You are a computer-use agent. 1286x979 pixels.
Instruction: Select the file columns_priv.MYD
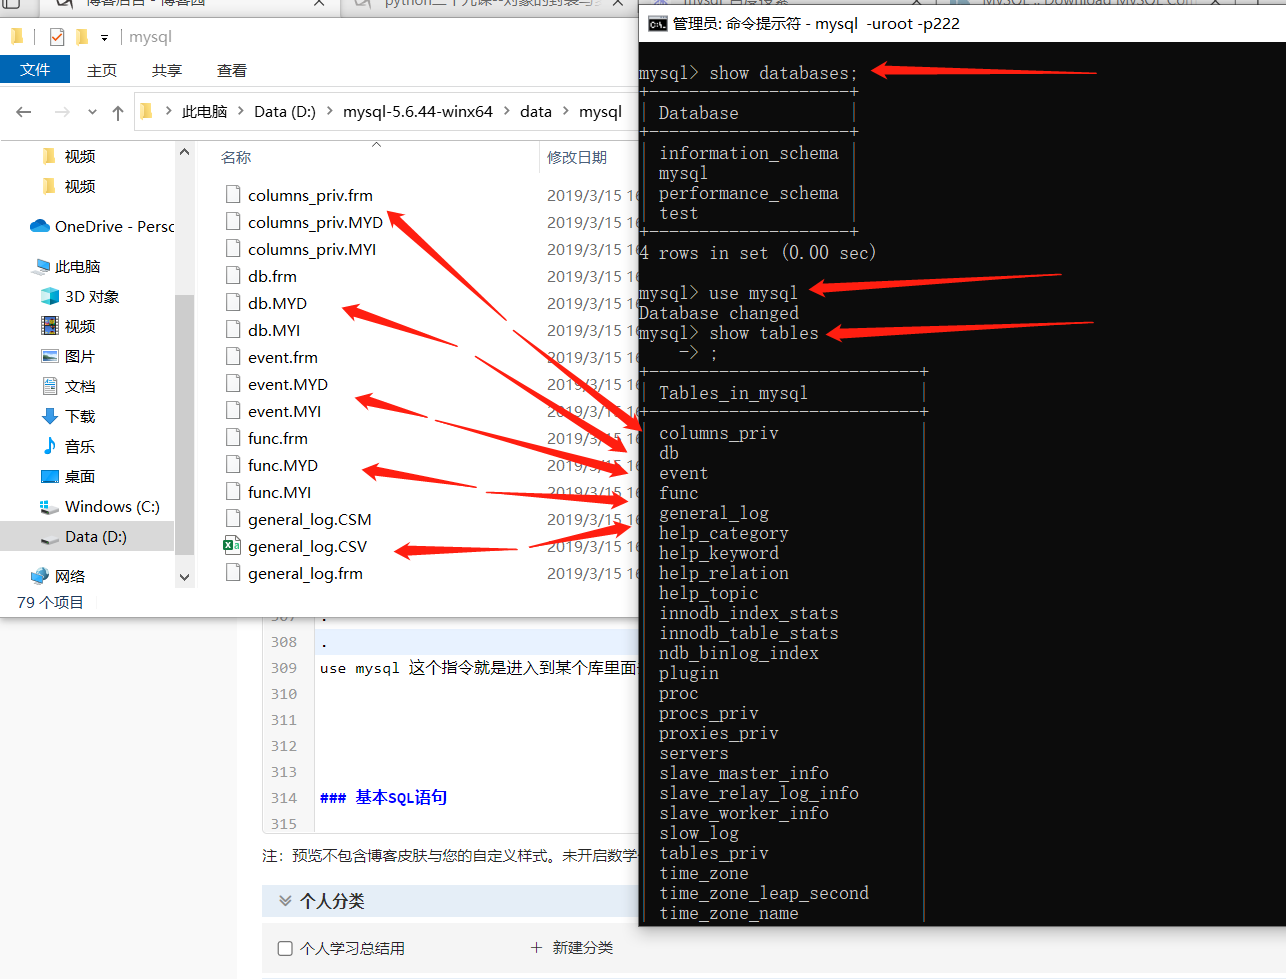click(315, 222)
